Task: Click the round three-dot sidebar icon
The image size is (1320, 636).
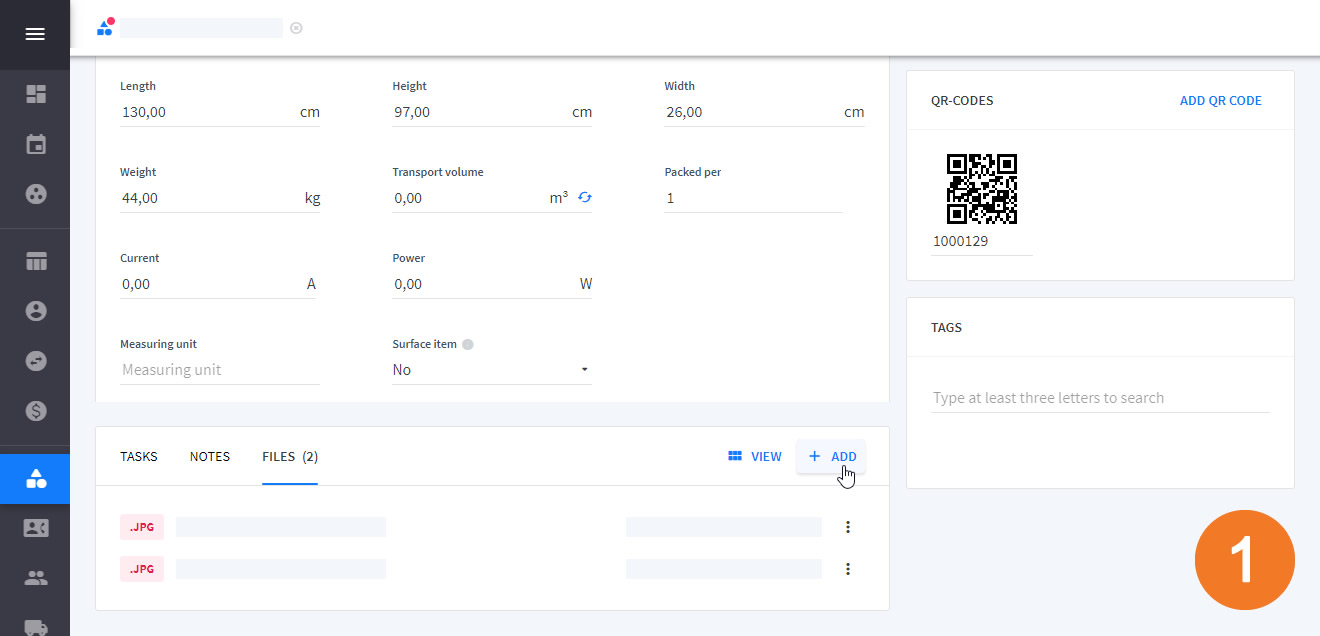Action: 36,194
